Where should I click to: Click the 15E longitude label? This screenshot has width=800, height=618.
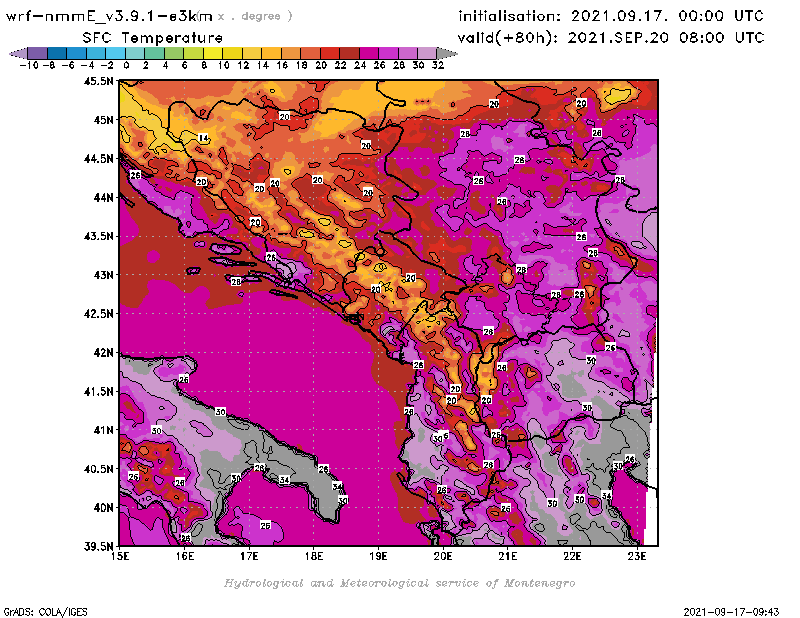click(x=120, y=556)
